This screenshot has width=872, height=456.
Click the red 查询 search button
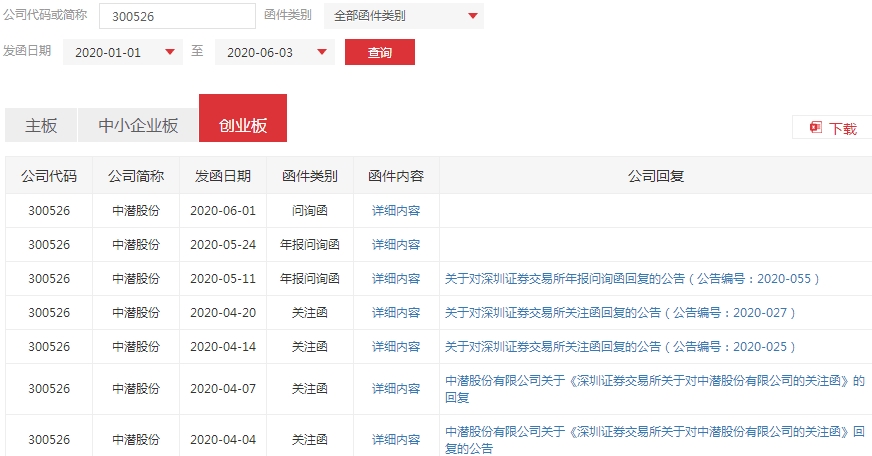coord(379,52)
